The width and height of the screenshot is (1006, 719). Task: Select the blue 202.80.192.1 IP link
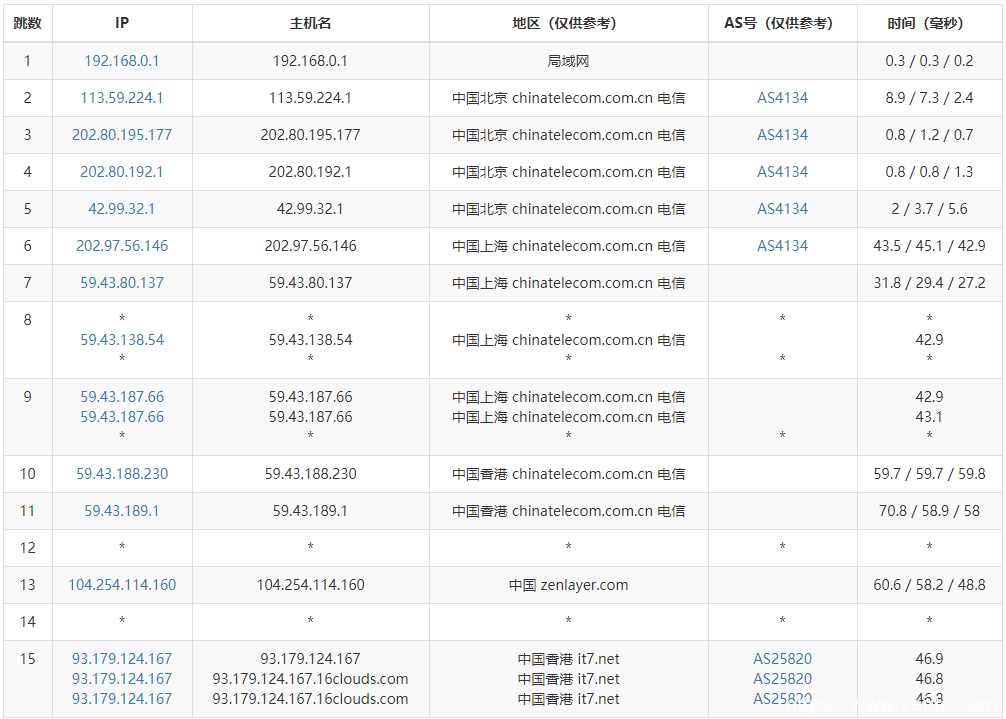pyautogui.click(x=122, y=172)
